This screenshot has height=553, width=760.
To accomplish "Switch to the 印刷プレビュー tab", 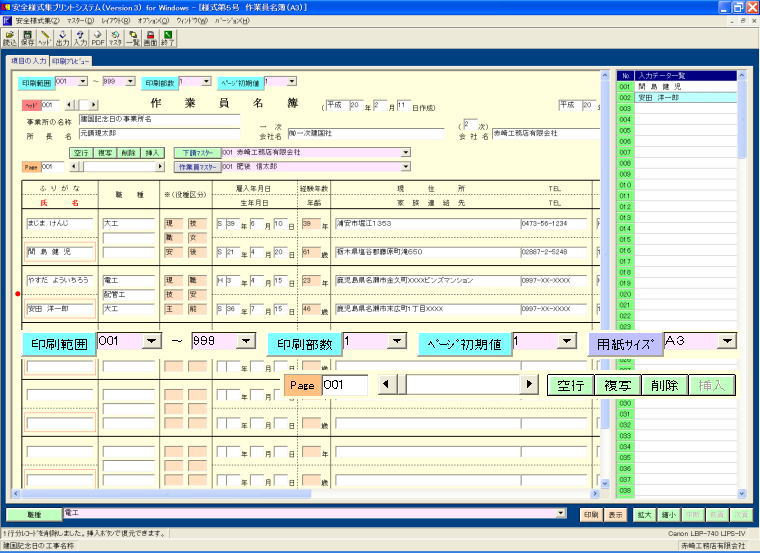I will click(x=71, y=60).
